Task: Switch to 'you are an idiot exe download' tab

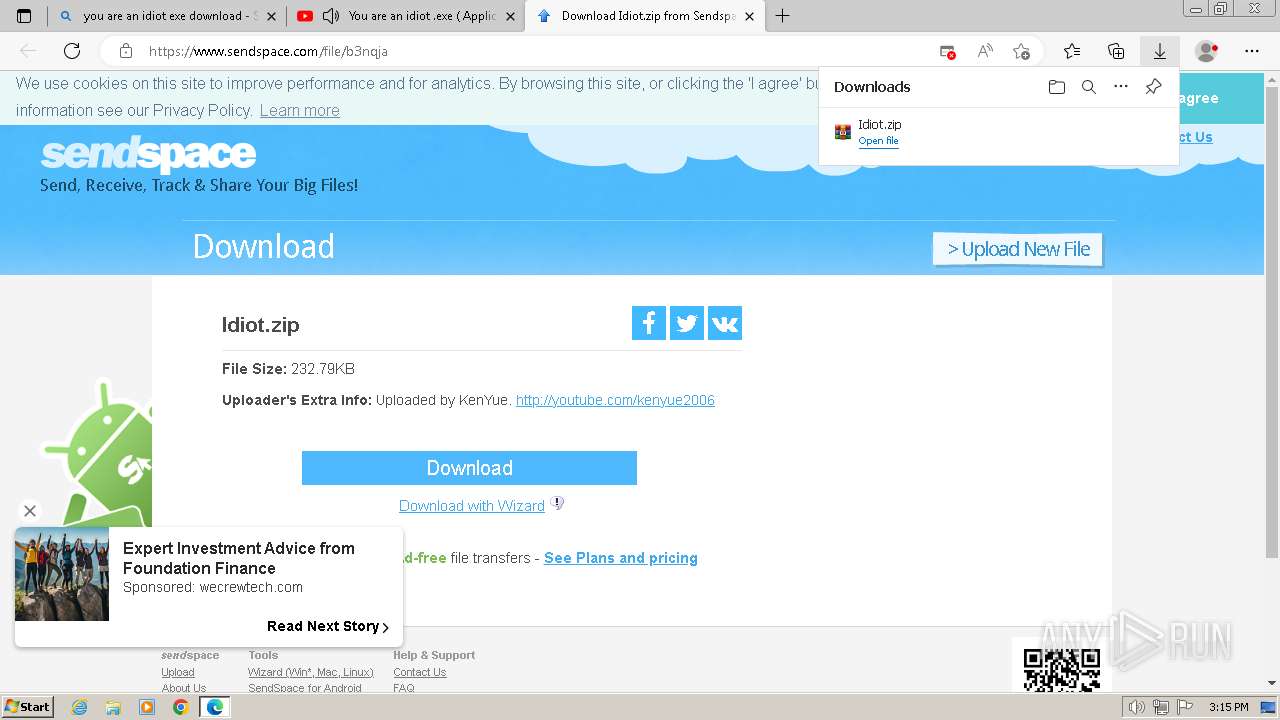Action: 165,16
